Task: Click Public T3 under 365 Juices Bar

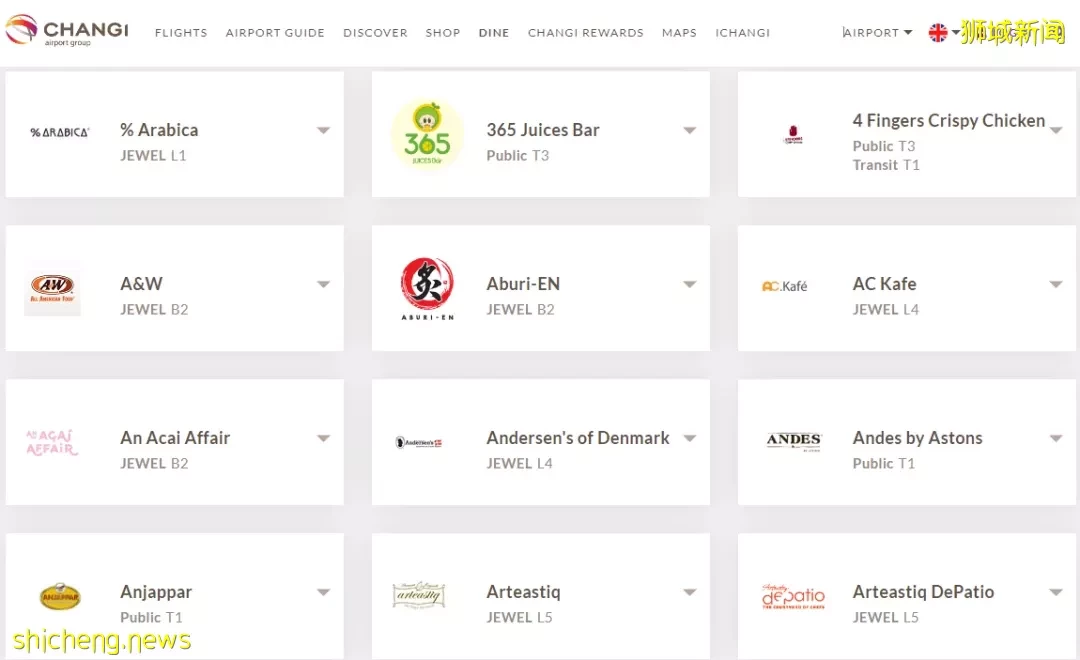Action: click(x=517, y=156)
